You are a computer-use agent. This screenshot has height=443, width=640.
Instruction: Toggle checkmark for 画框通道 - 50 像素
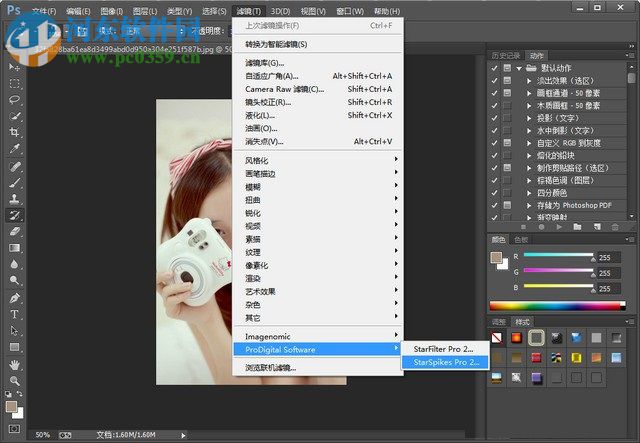494,93
